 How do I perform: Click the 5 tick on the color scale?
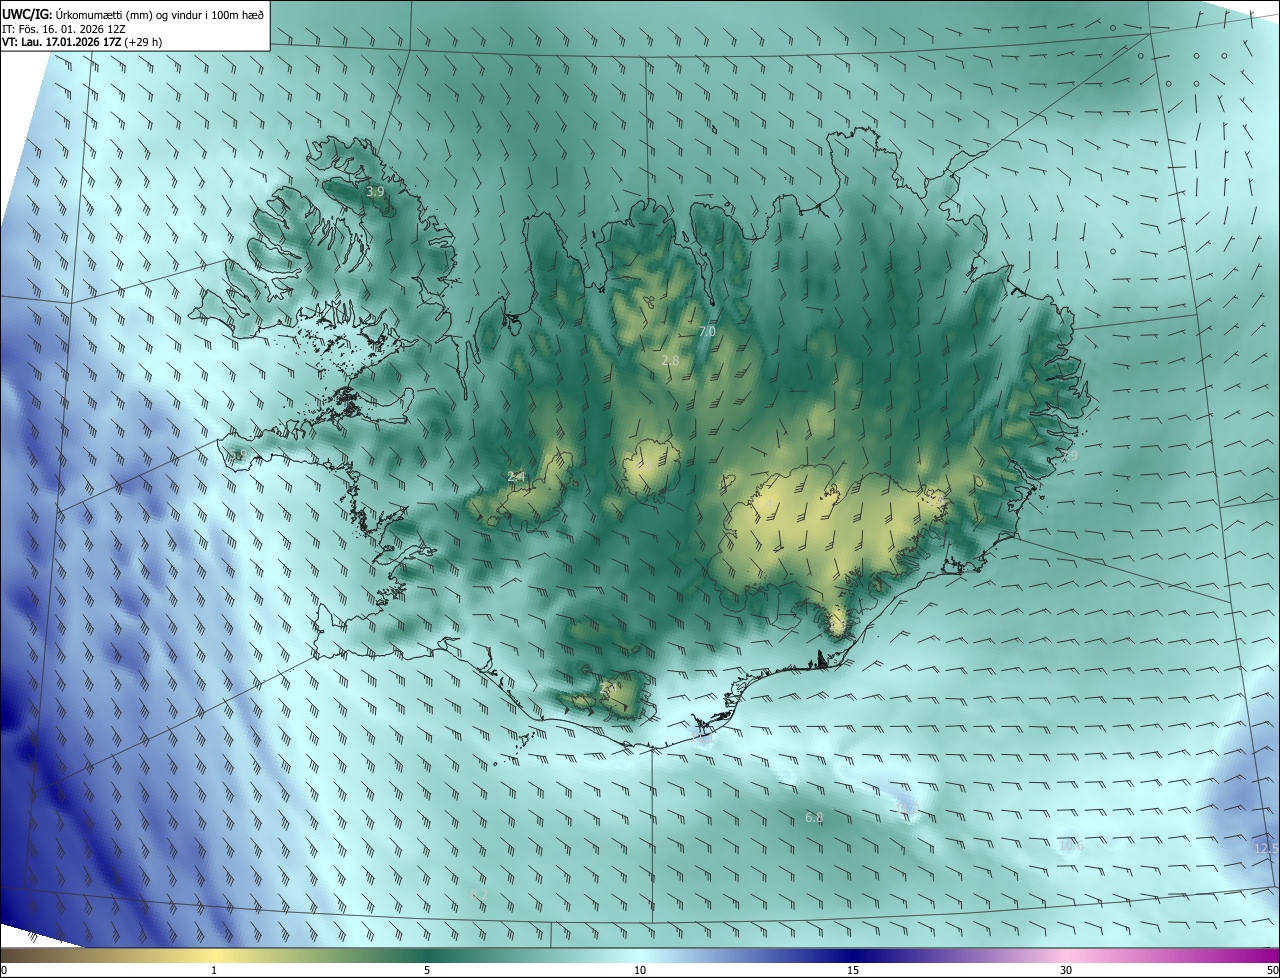pyautogui.click(x=427, y=970)
